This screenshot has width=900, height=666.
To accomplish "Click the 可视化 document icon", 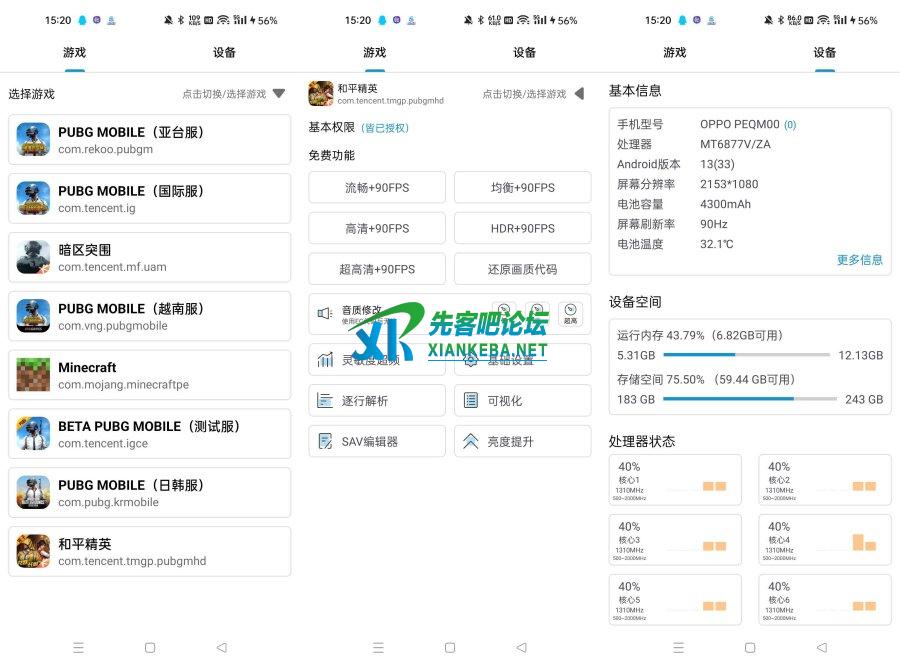I will [x=471, y=400].
